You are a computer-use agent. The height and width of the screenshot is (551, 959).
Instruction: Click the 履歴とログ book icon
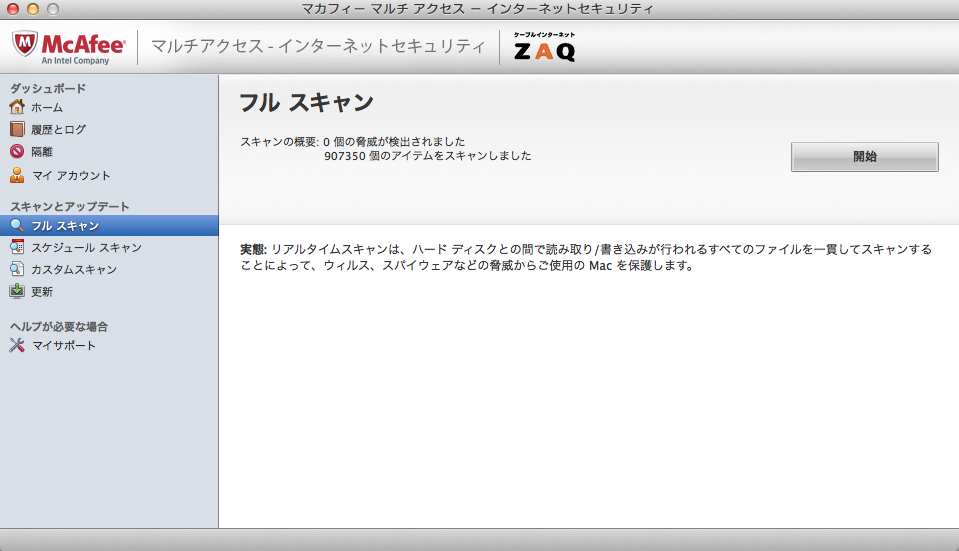pyautogui.click(x=17, y=129)
